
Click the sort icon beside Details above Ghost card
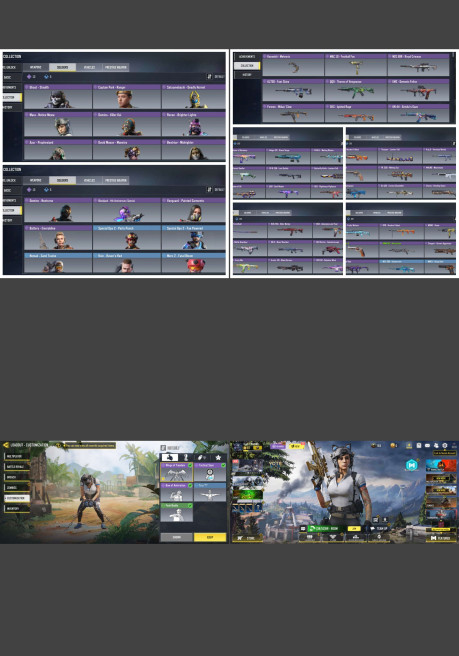click(x=209, y=77)
